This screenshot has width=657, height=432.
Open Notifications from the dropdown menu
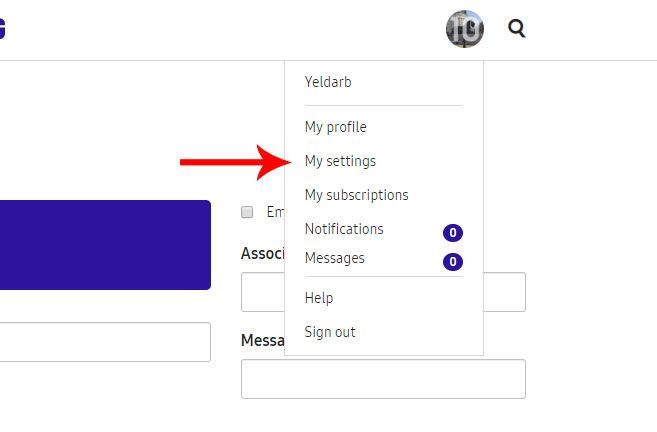[x=344, y=229]
